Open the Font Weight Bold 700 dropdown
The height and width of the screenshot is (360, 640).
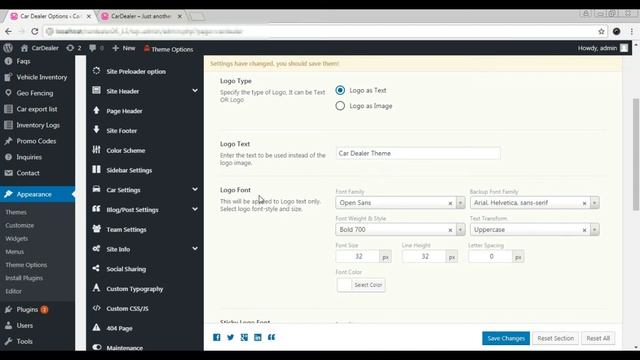[x=400, y=229]
